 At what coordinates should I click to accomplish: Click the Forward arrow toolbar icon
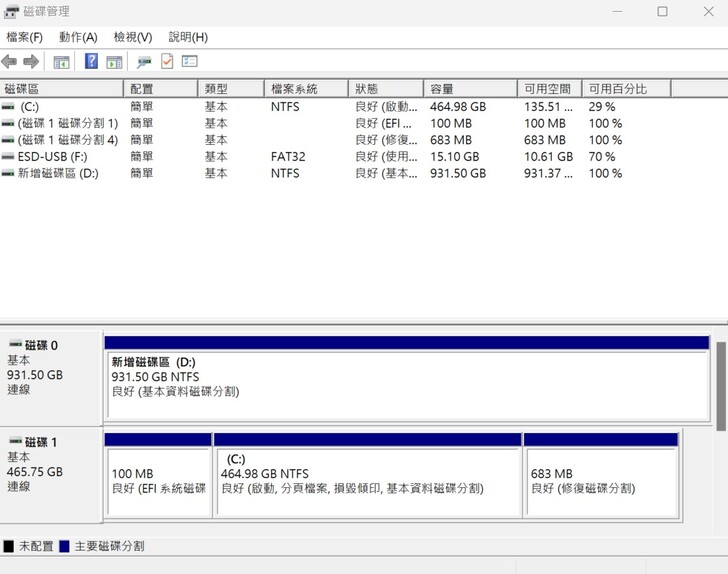[x=31, y=62]
